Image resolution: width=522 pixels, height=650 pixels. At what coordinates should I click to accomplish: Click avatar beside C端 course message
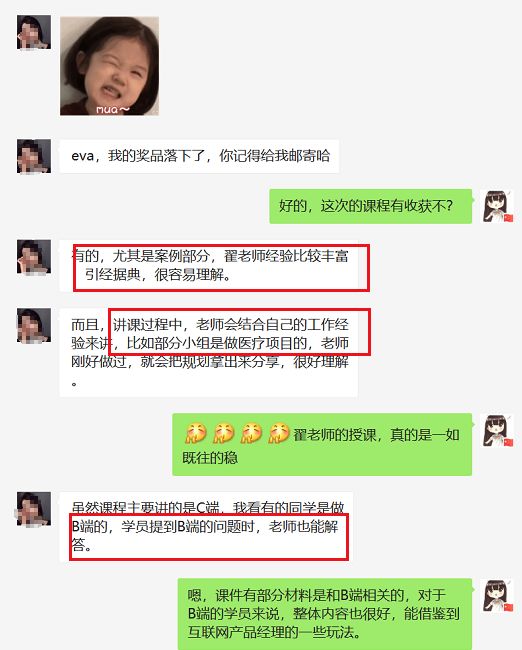pyautogui.click(x=34, y=509)
